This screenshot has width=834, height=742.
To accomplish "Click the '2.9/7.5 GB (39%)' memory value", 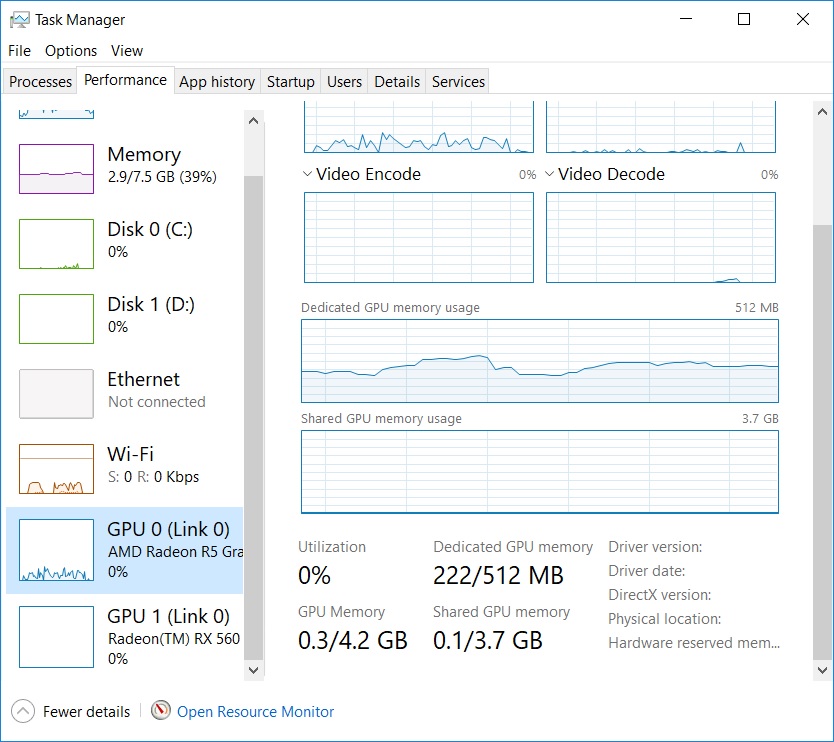I will click(x=162, y=177).
